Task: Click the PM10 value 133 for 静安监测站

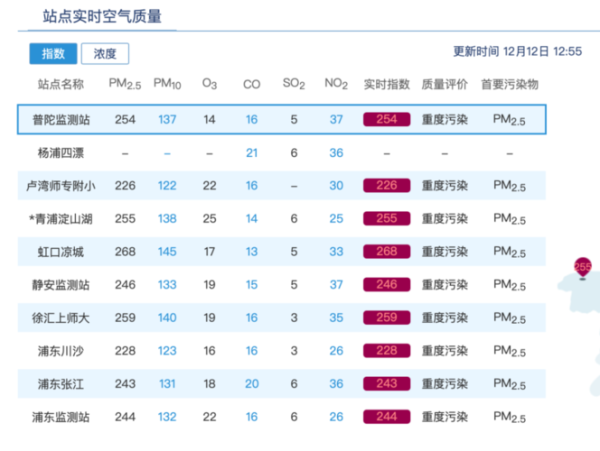Action: [x=167, y=285]
